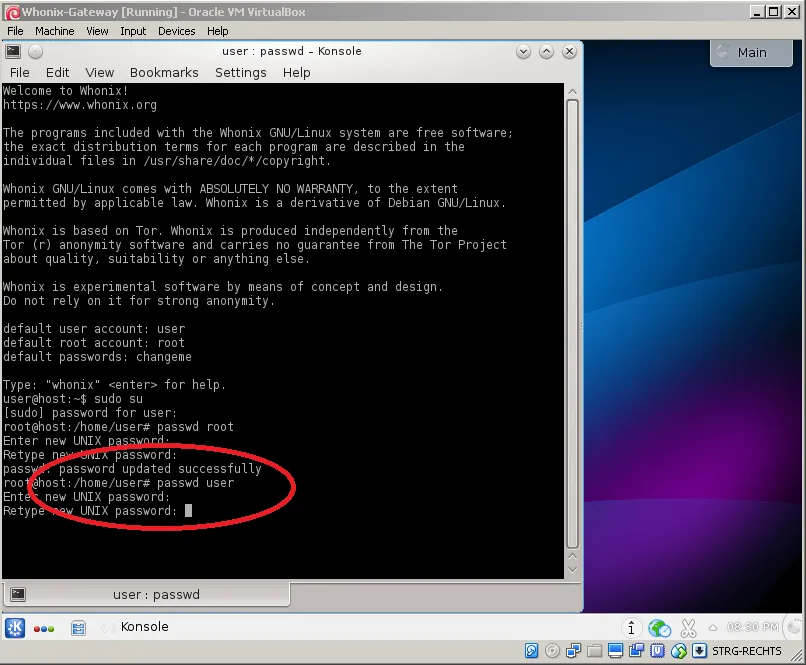The image size is (806, 665).
Task: Click the 'passwd root' command line
Action: pos(118,427)
